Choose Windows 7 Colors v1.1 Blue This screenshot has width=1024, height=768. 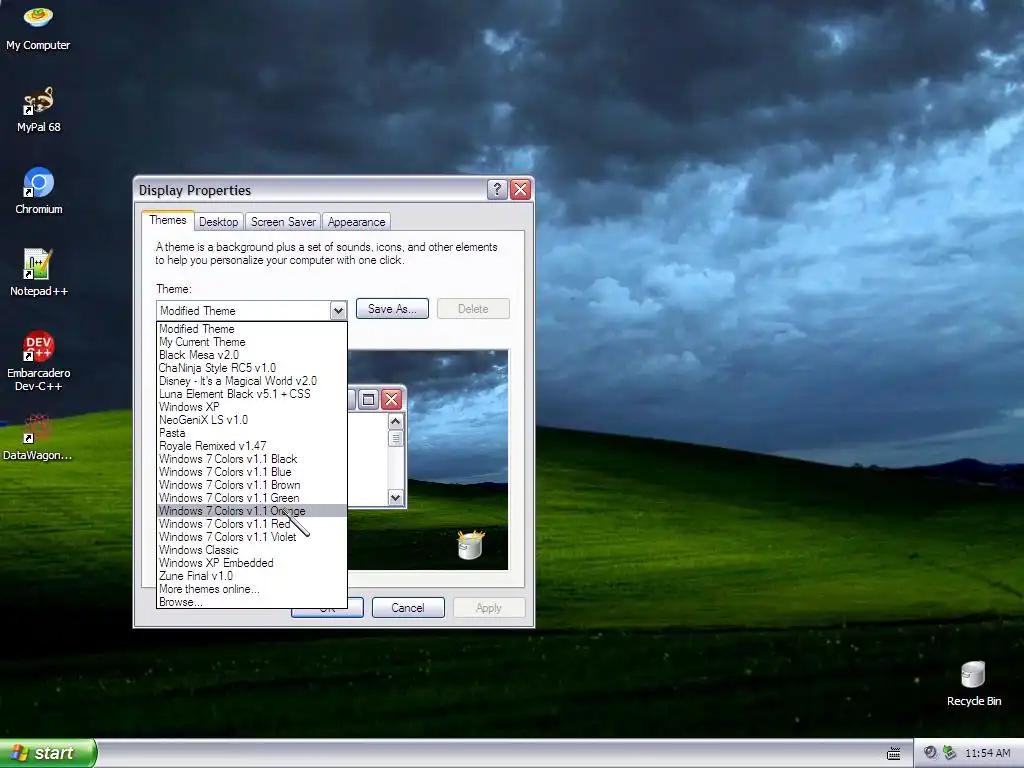point(251,472)
